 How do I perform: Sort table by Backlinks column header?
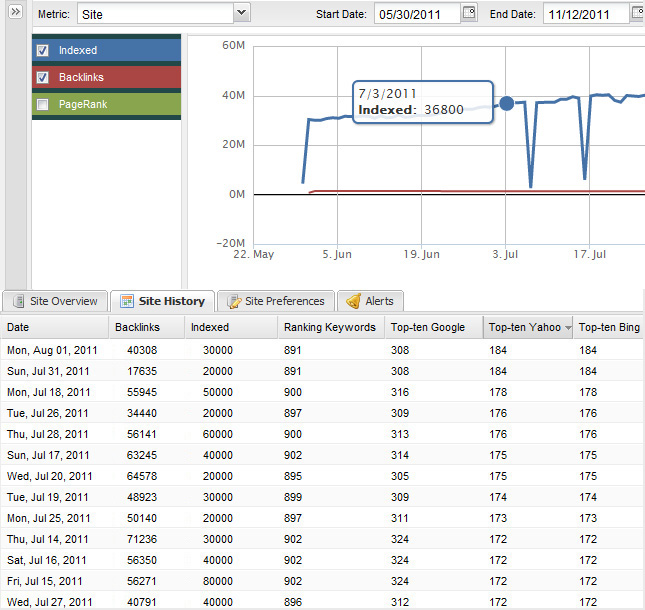(137, 327)
